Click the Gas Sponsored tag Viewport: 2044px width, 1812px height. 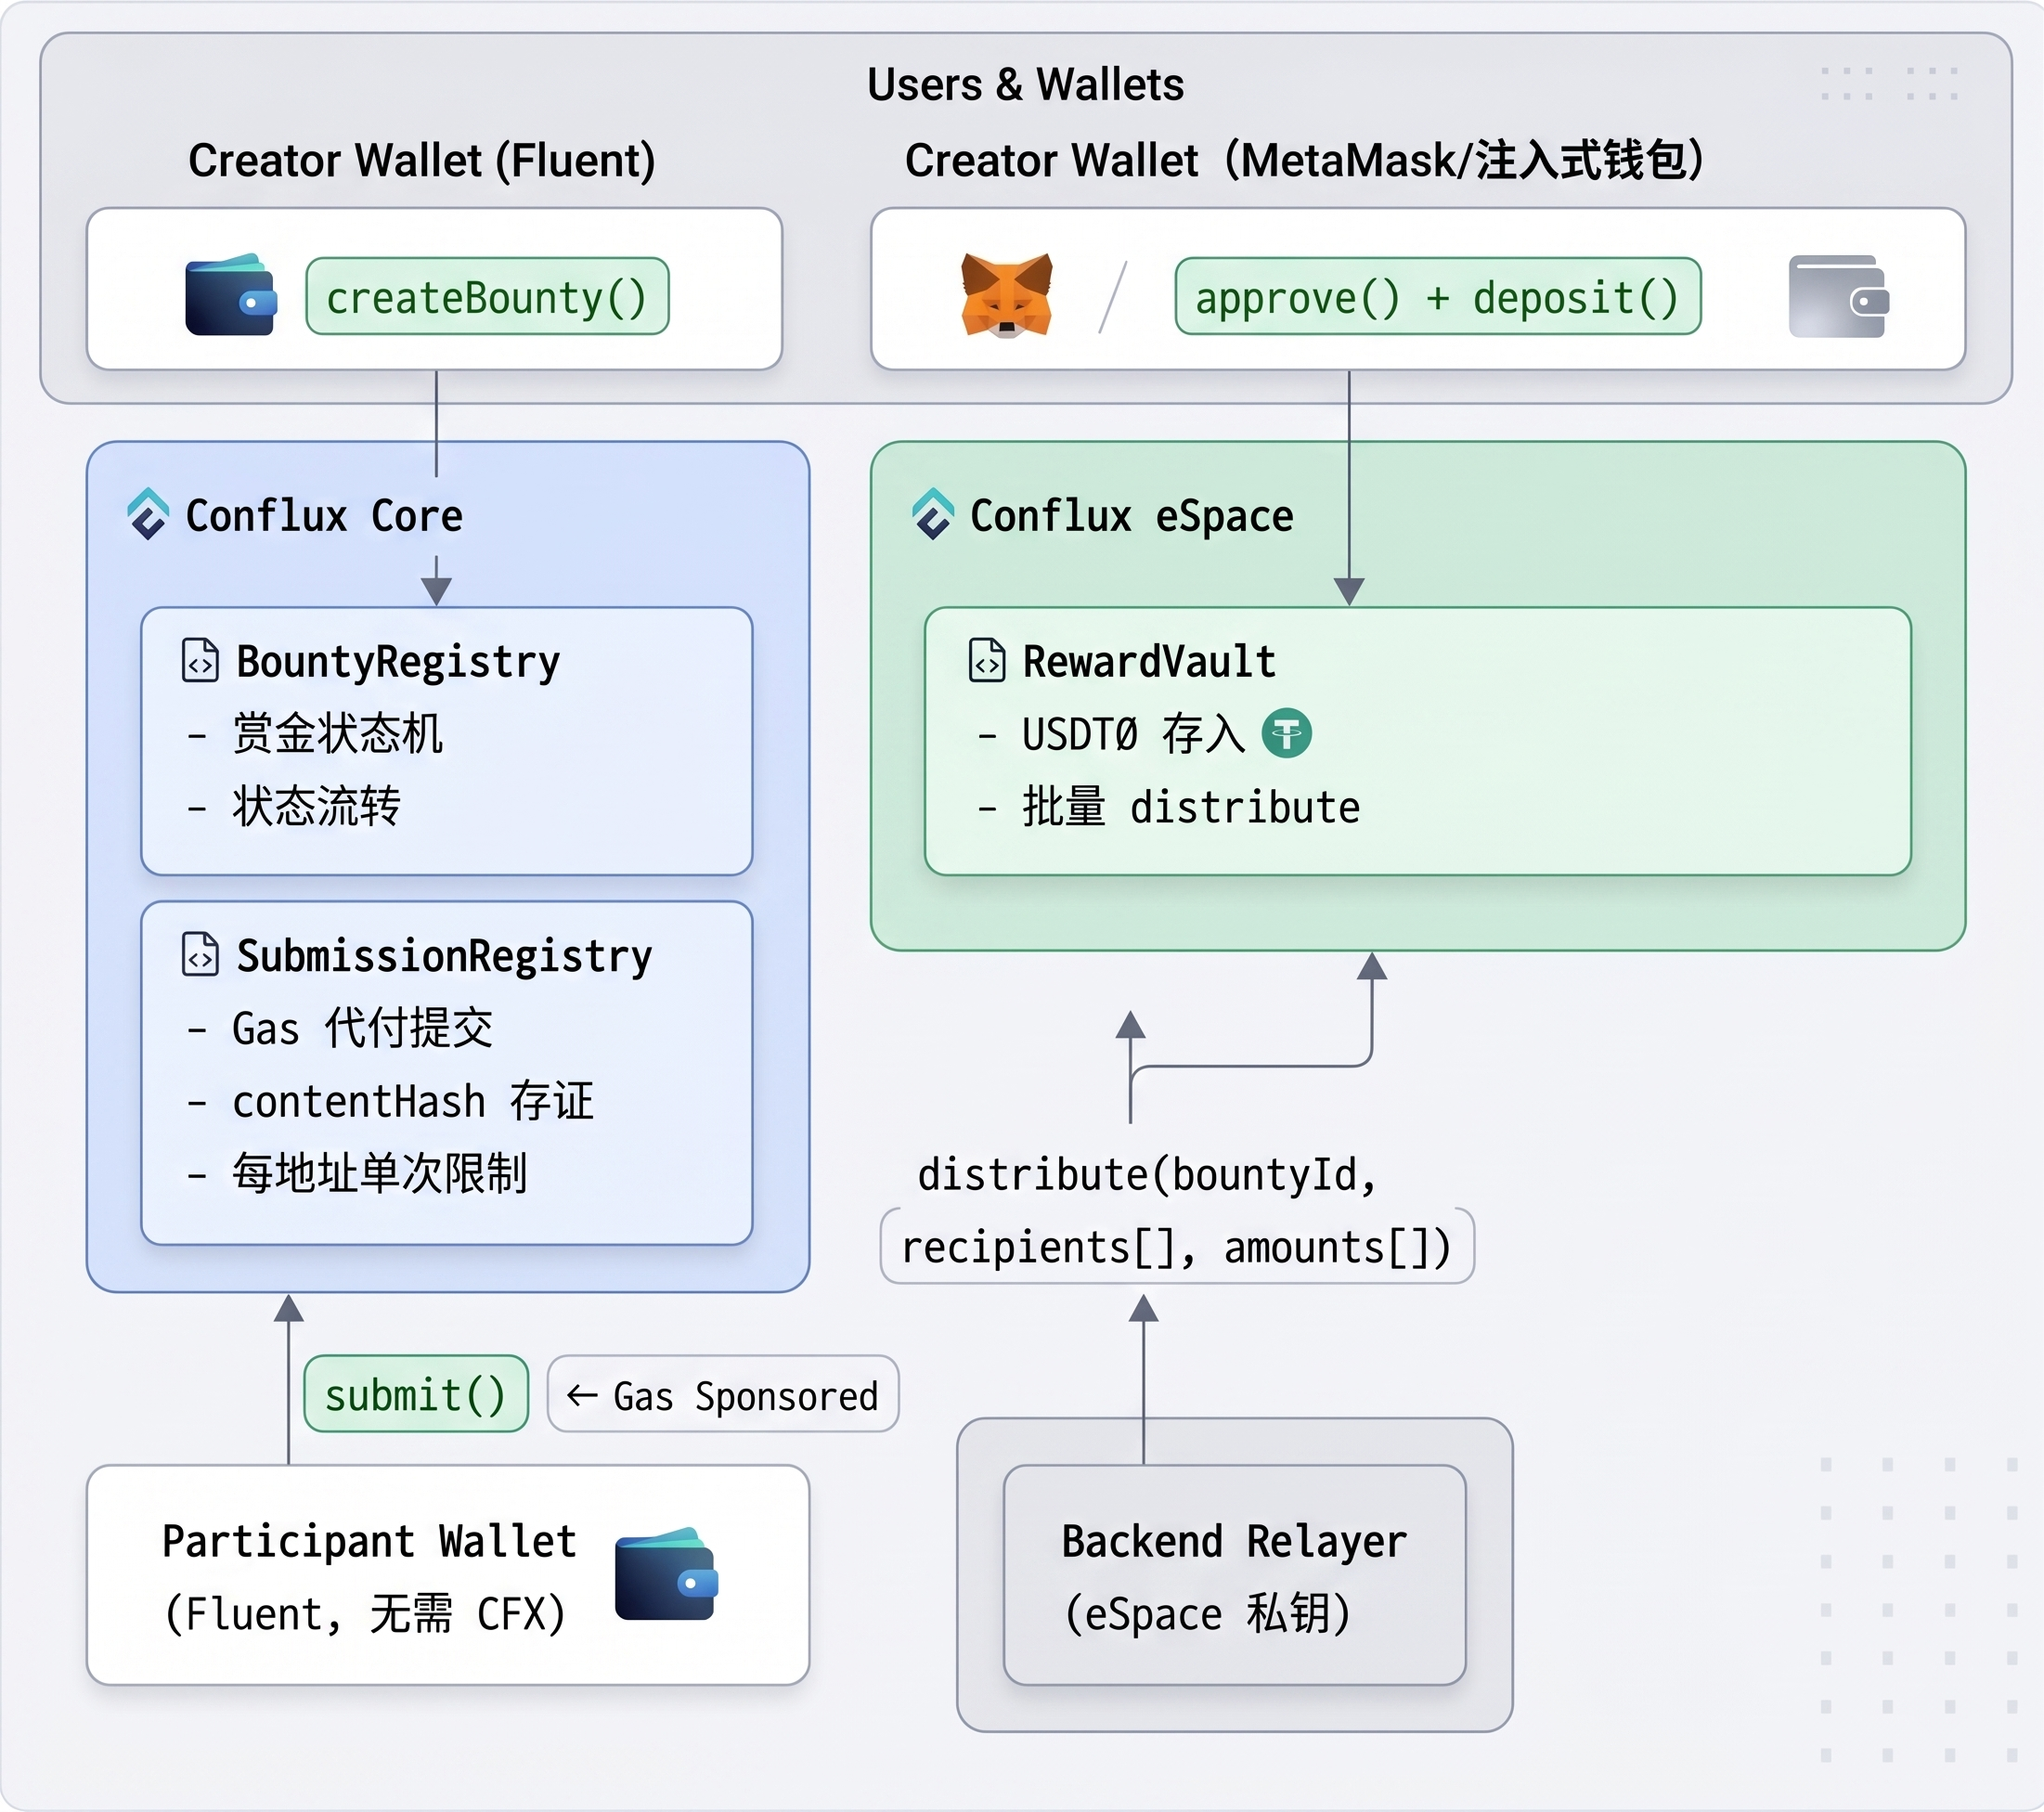pos(723,1394)
